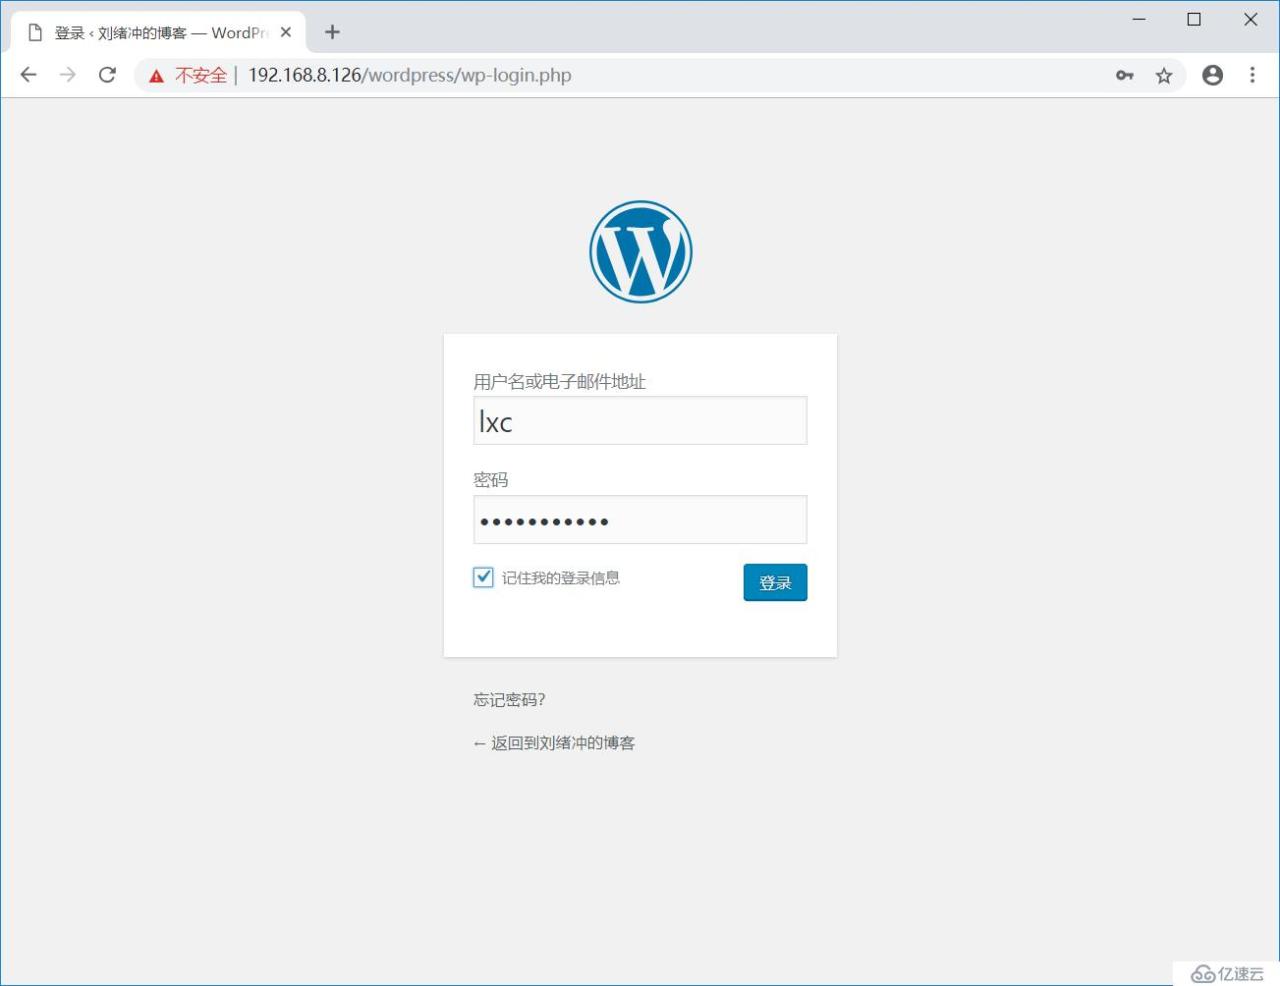Open the saved passwords key icon
This screenshot has height=986, width=1280.
pyautogui.click(x=1124, y=75)
